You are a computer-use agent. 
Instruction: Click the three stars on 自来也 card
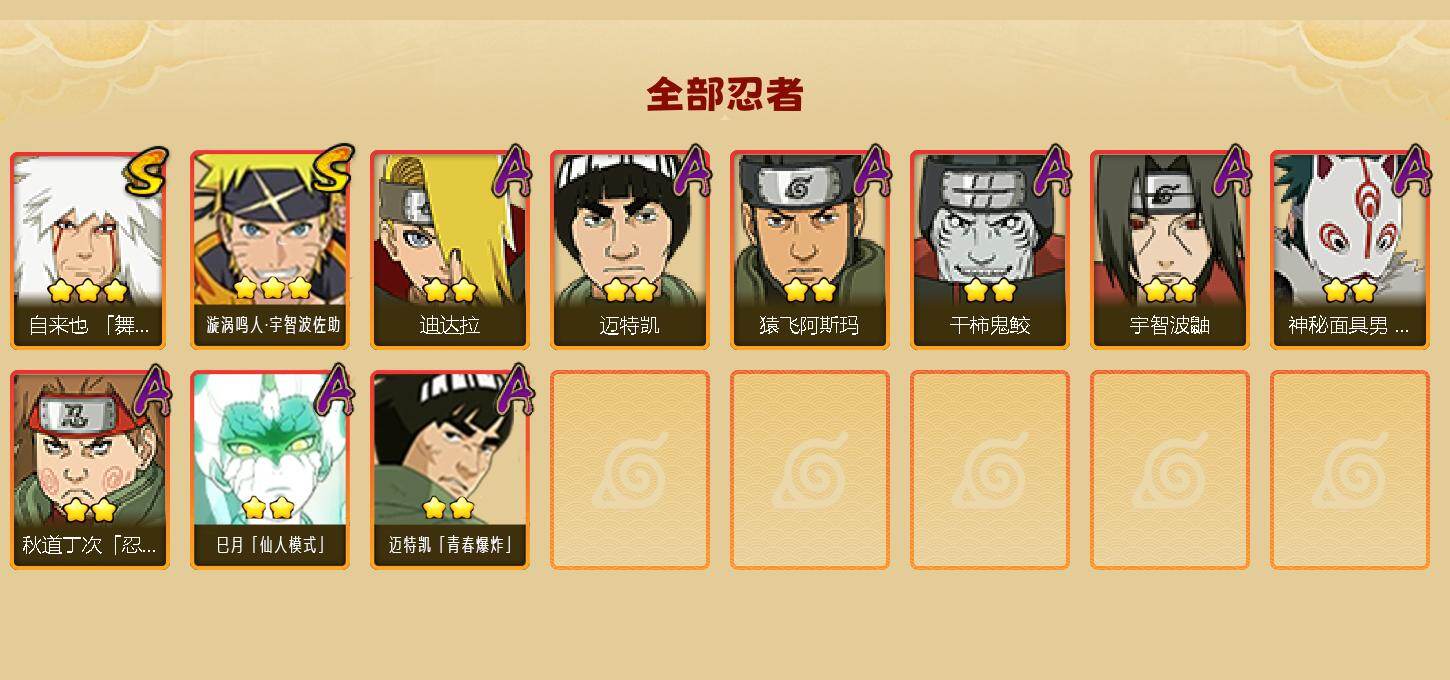pyautogui.click(x=88, y=290)
